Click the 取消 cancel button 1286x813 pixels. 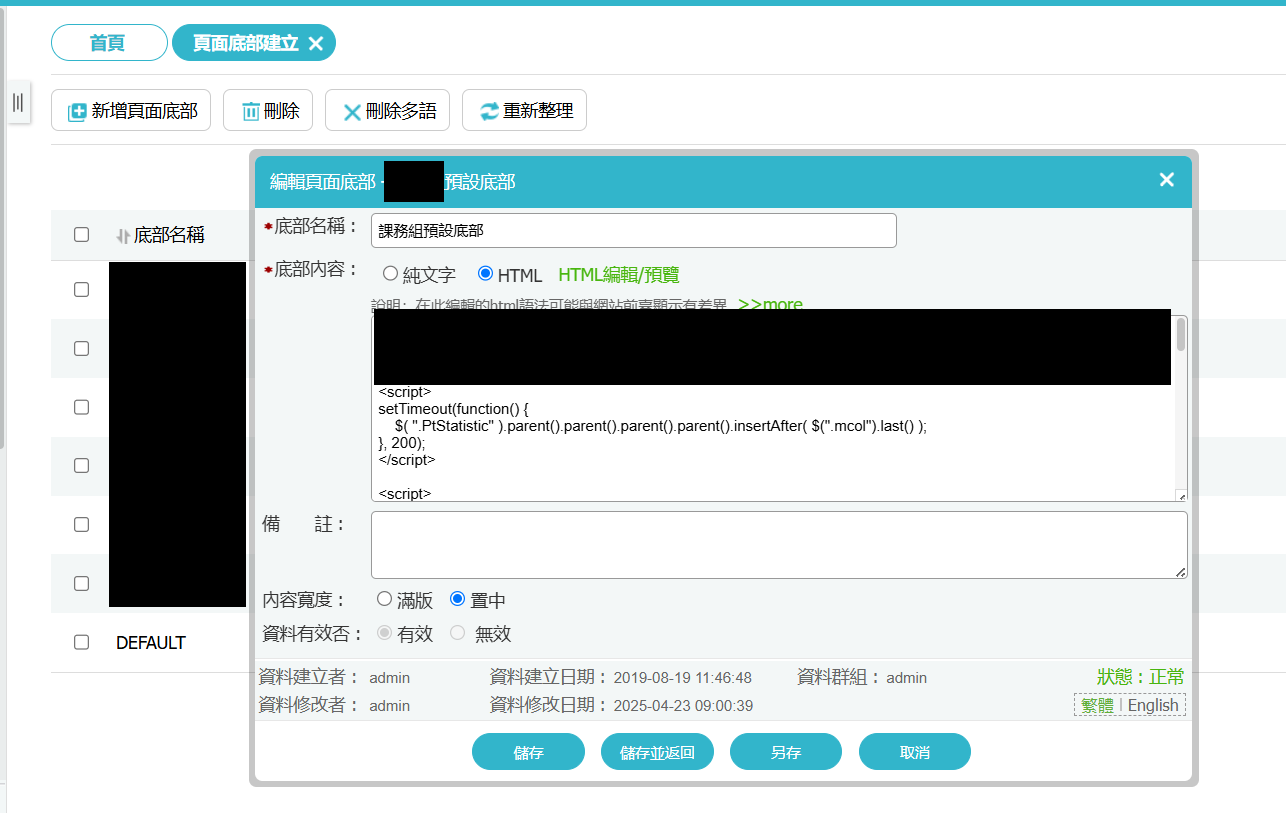[915, 752]
